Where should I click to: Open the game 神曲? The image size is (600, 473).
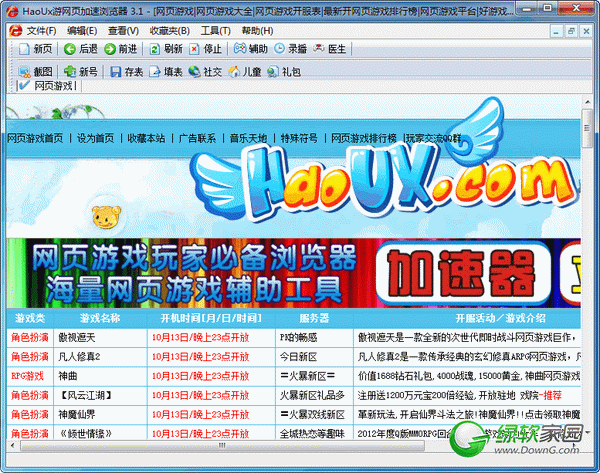coord(67,376)
